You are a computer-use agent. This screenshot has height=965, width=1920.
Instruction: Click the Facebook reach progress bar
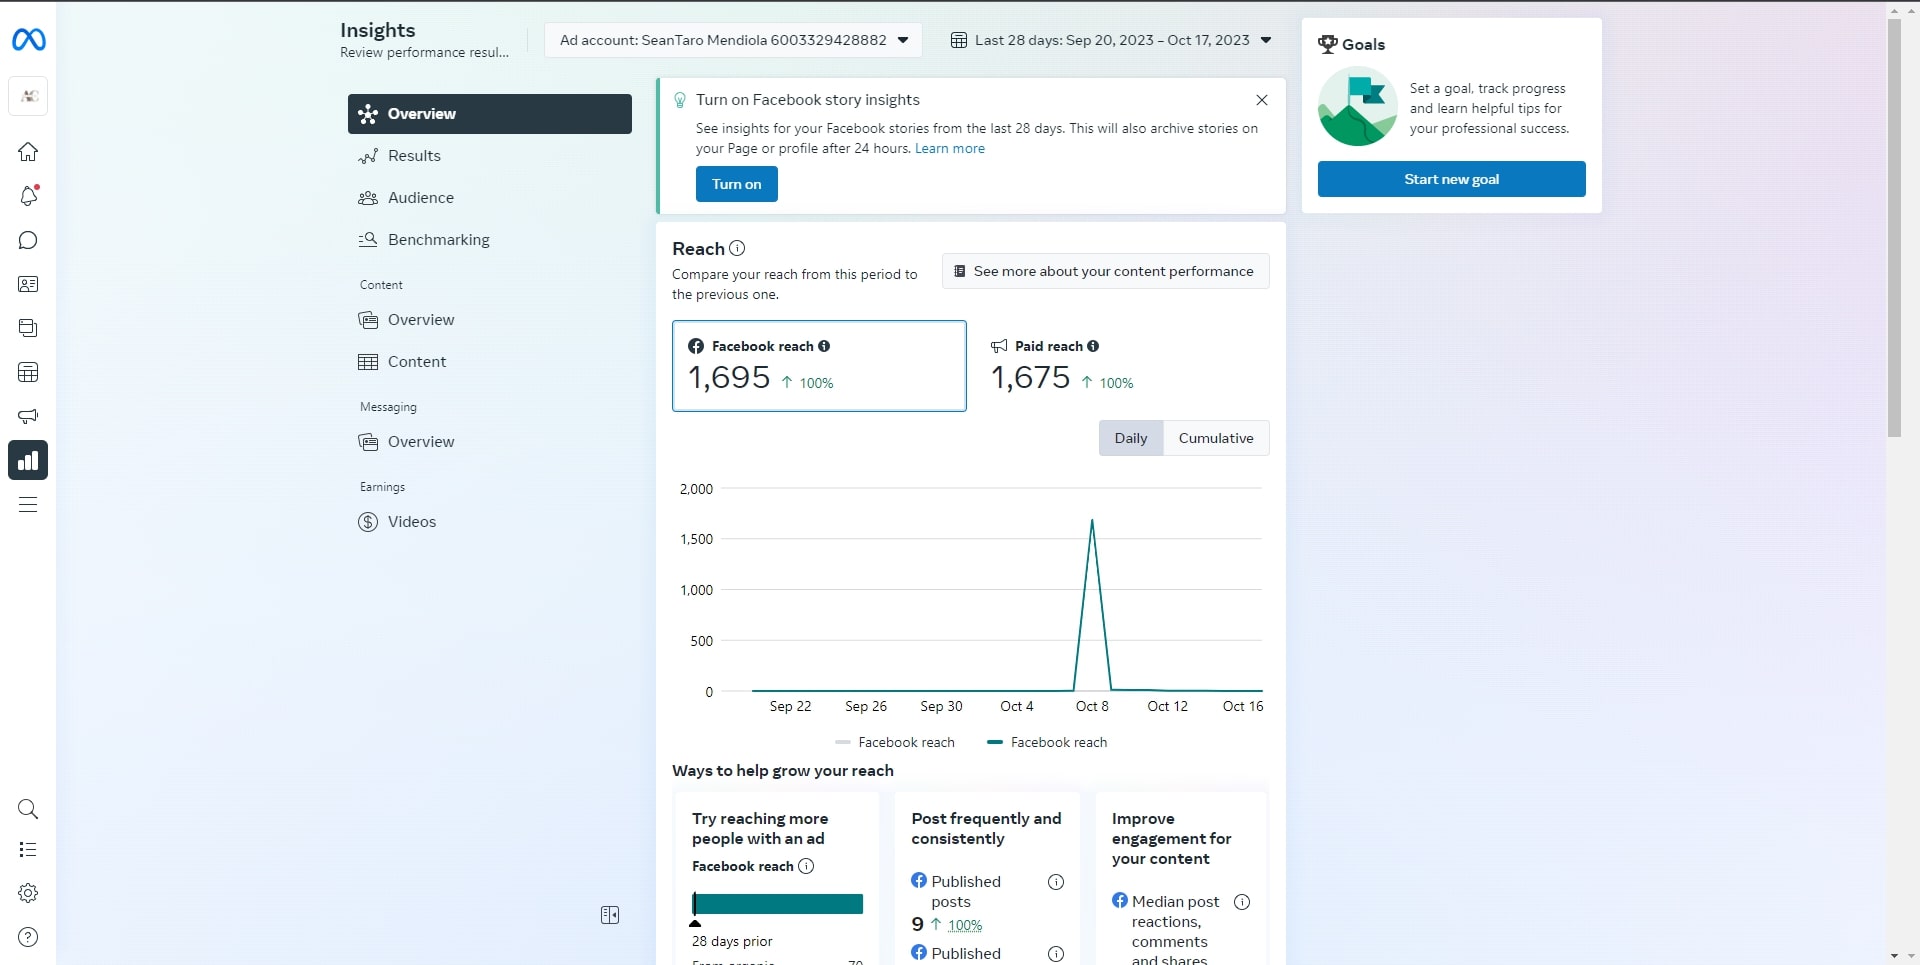tap(777, 904)
